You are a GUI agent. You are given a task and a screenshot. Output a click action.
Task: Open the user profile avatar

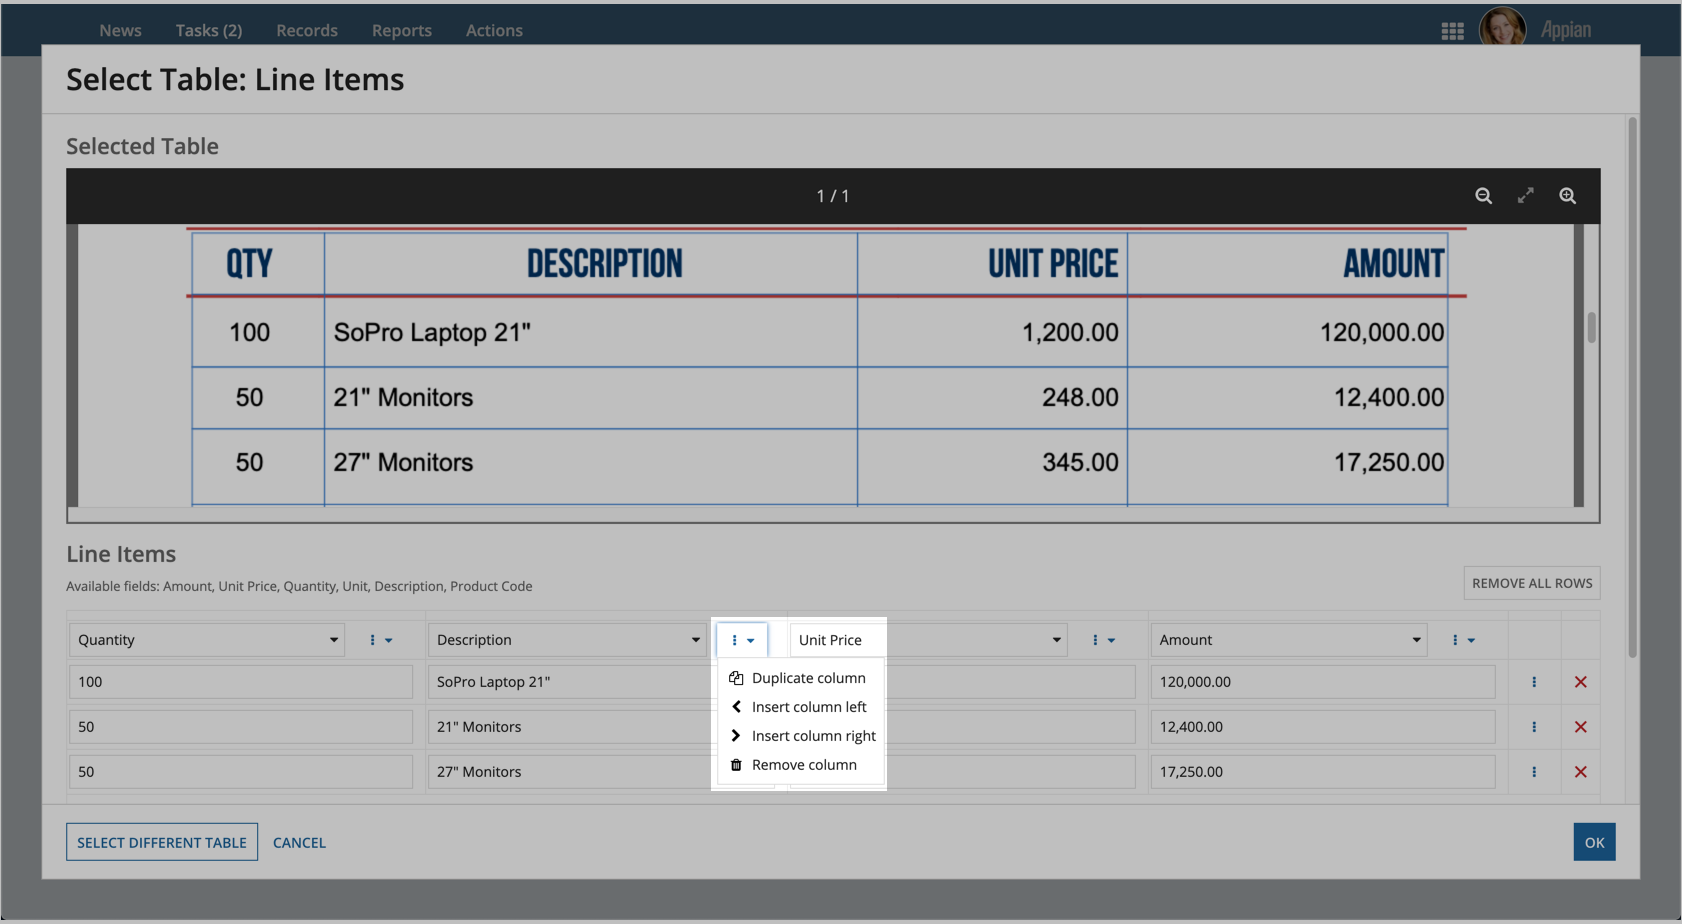[1502, 27]
